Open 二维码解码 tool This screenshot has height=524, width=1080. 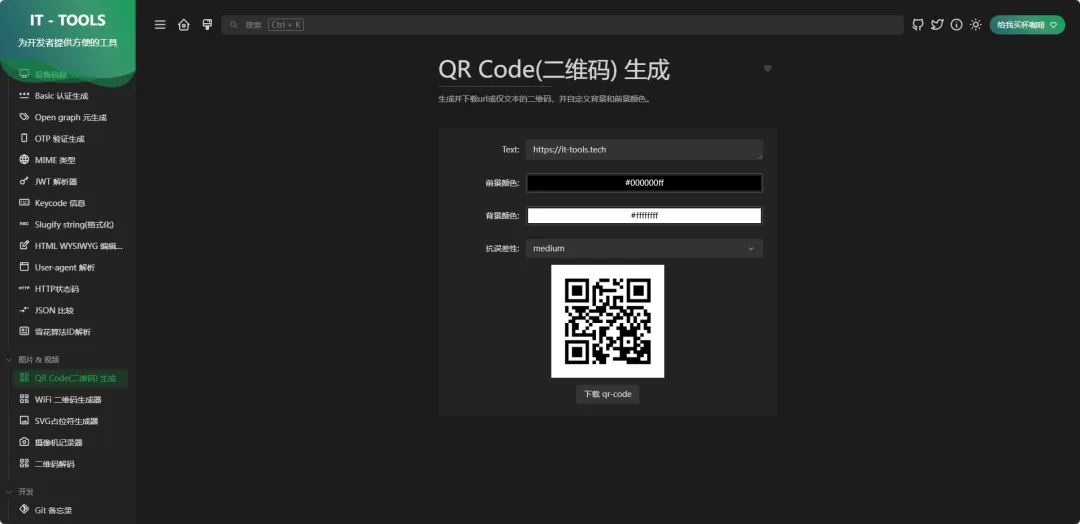coord(70,463)
